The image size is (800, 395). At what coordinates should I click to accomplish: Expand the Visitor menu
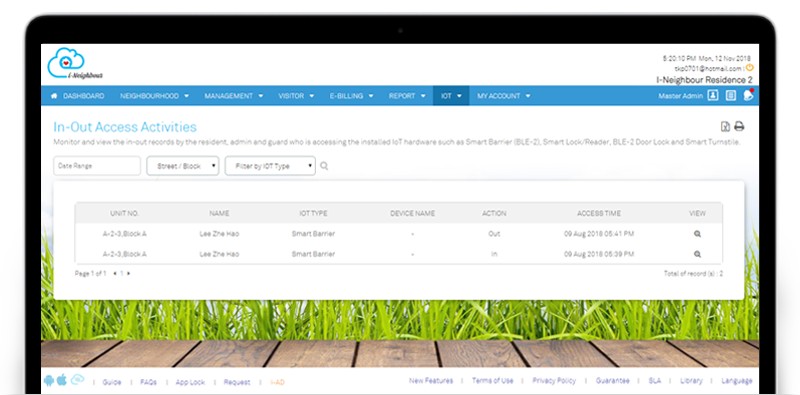296,96
